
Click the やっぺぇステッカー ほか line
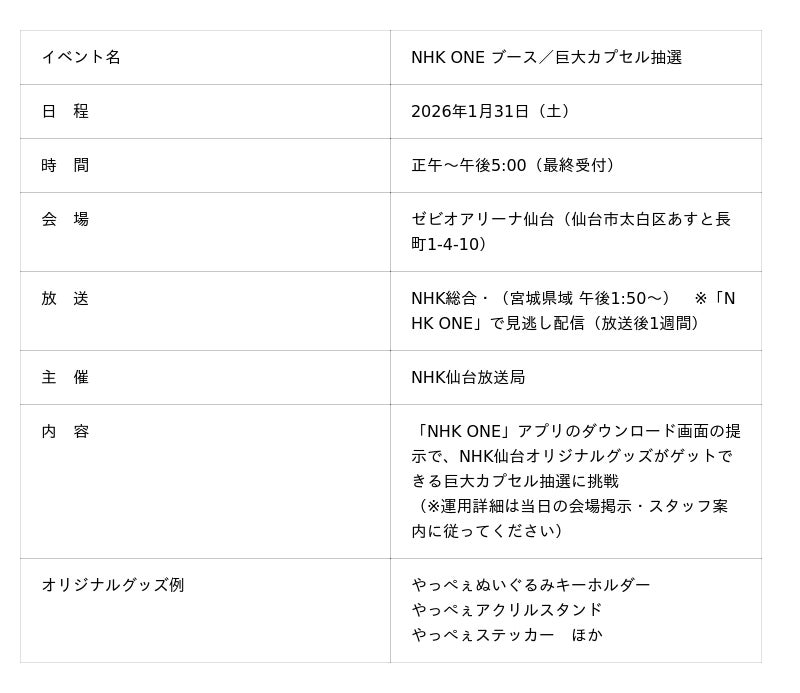507,635
